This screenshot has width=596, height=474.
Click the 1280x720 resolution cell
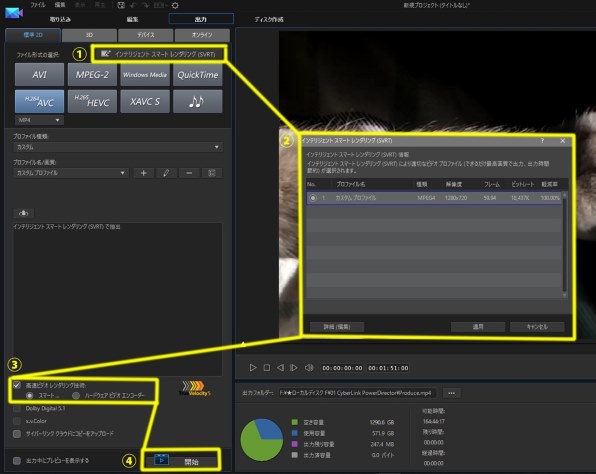pyautogui.click(x=456, y=198)
